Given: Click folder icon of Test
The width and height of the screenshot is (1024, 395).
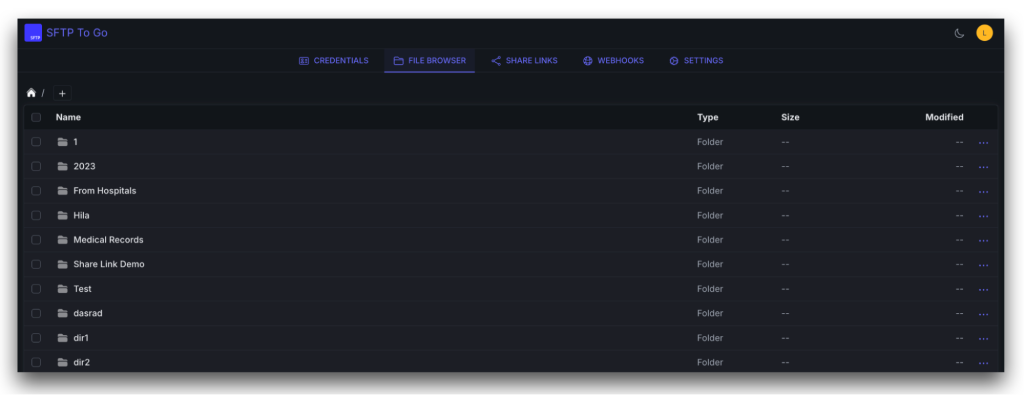Looking at the screenshot, I should [63, 289].
